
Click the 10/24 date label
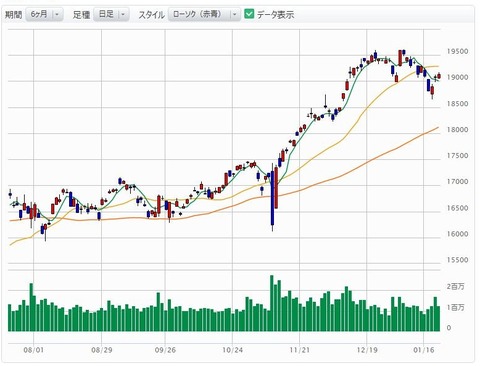click(x=232, y=350)
